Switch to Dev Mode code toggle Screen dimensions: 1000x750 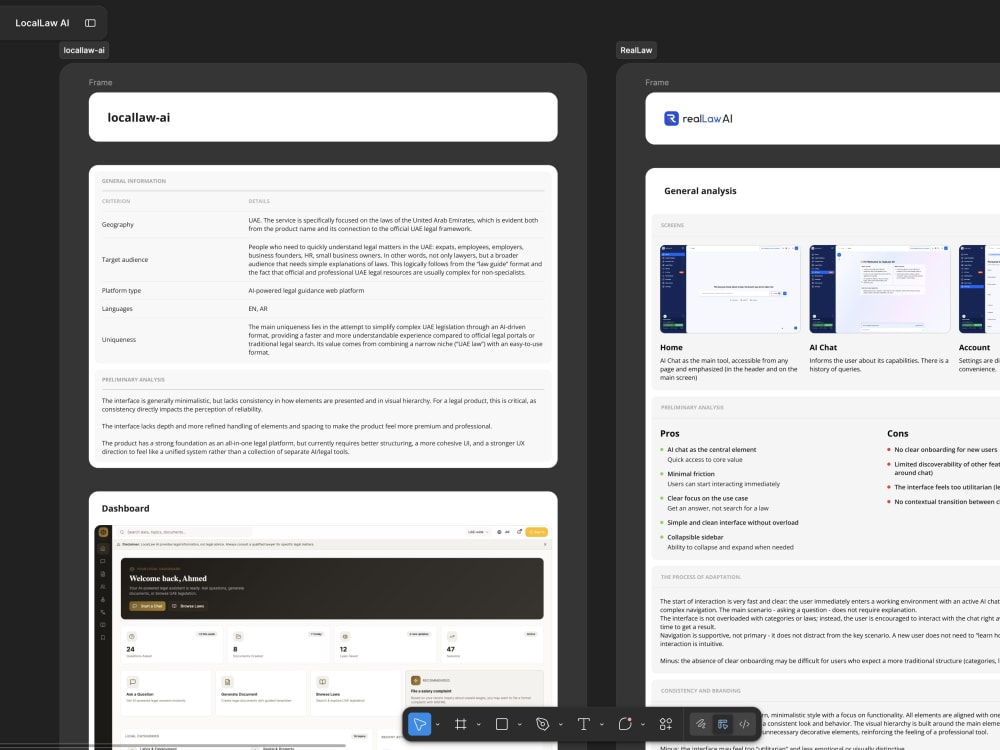[x=744, y=724]
